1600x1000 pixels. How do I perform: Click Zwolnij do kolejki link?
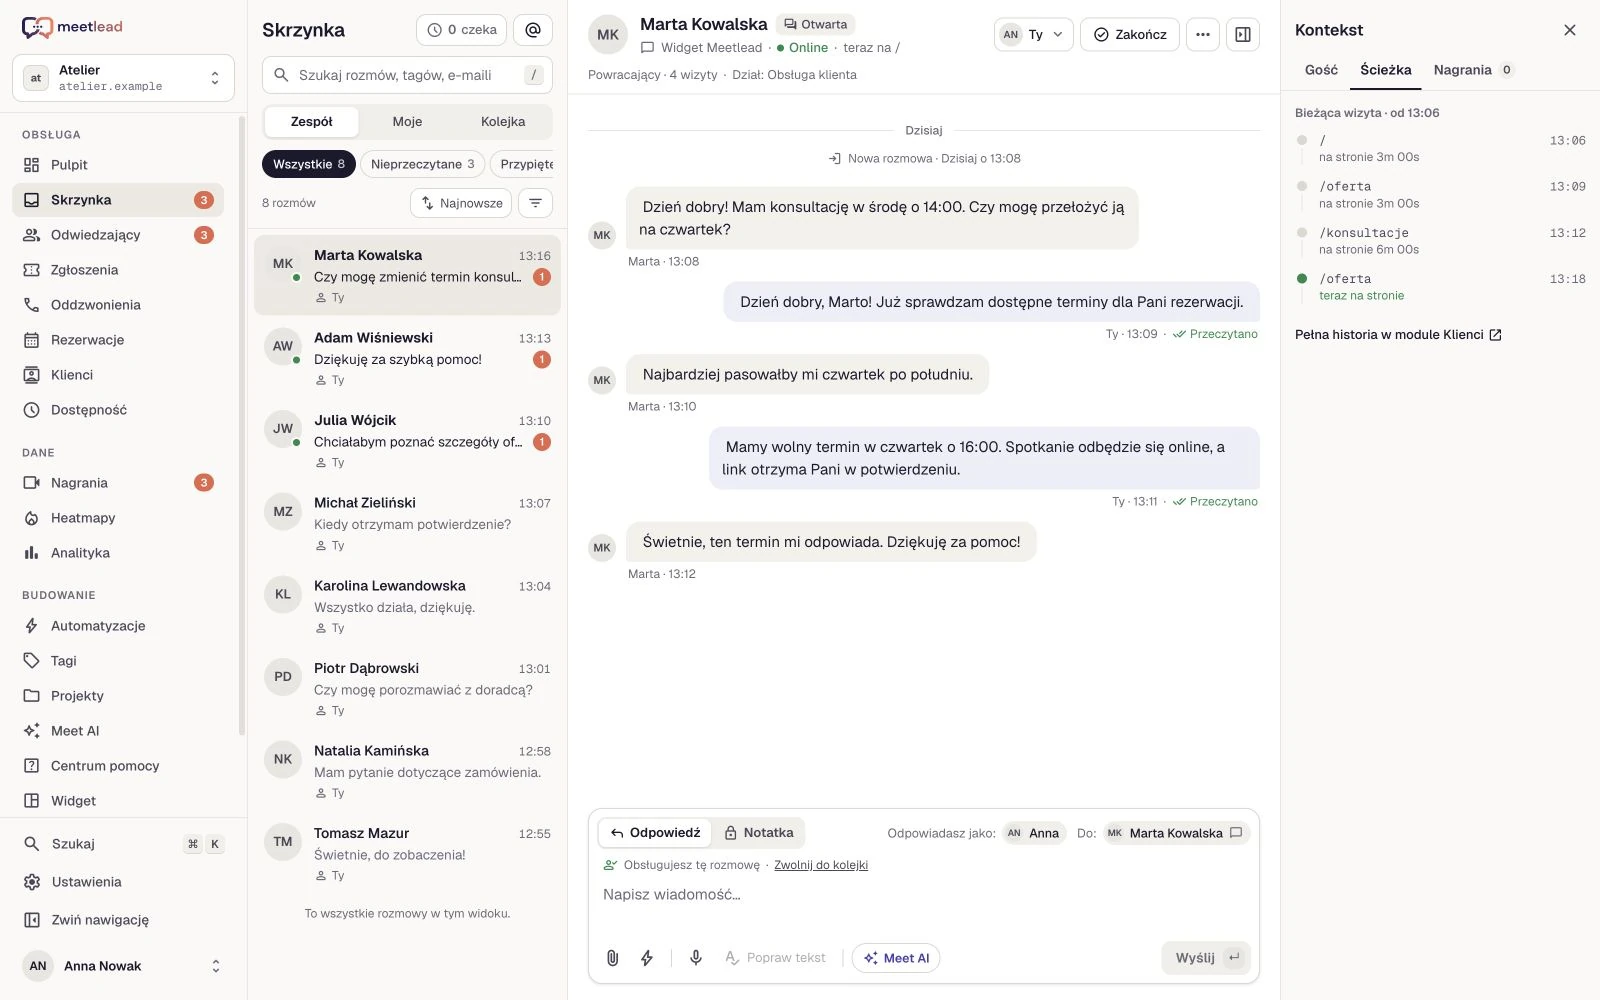pyautogui.click(x=821, y=865)
